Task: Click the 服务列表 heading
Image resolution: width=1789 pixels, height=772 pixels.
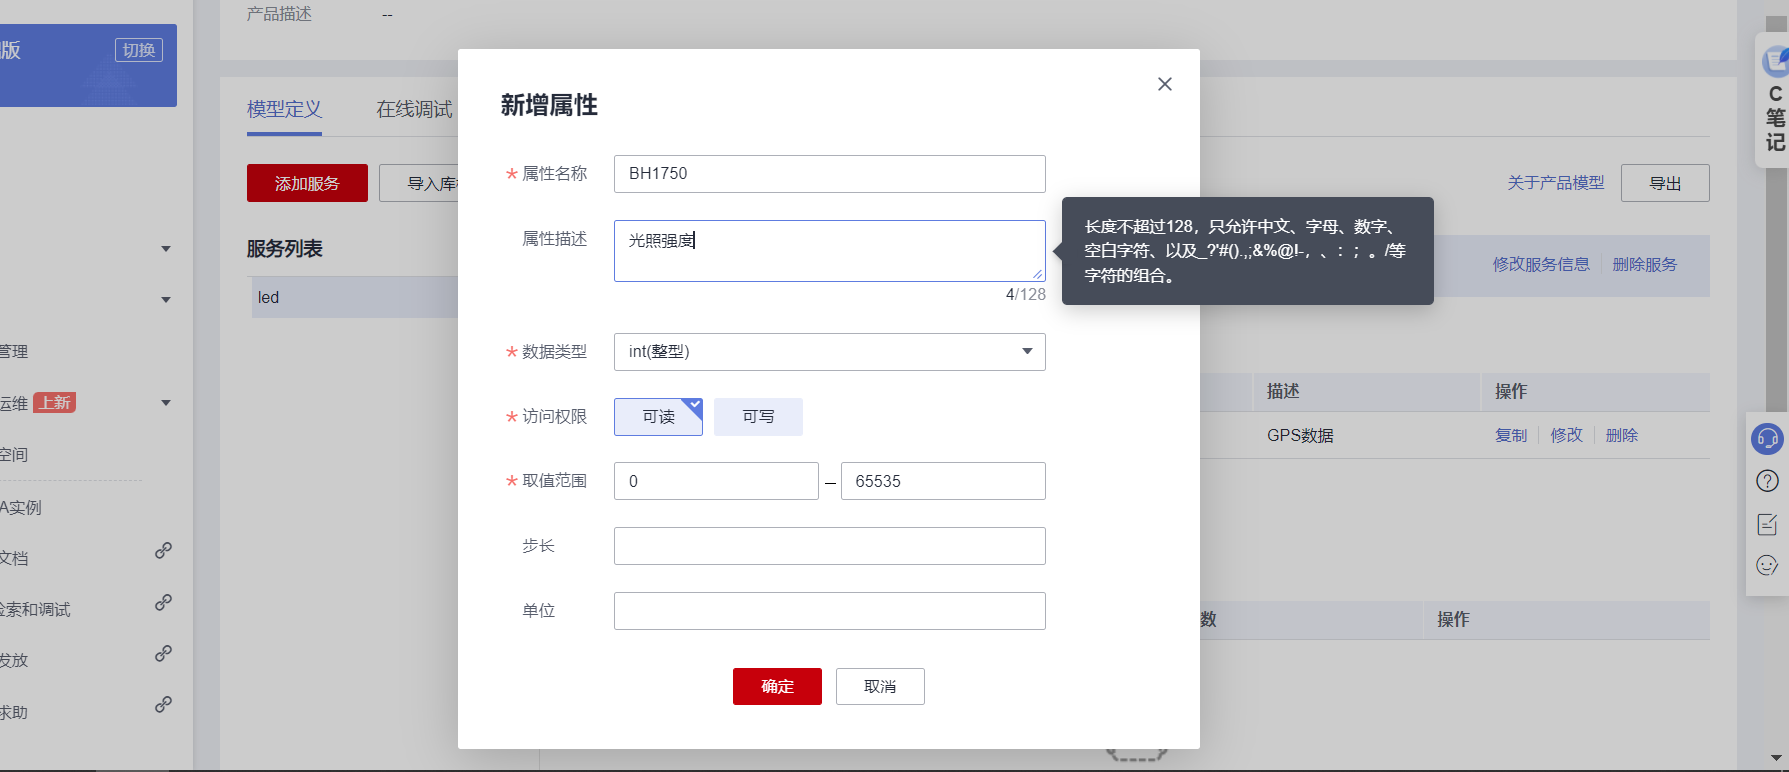Action: [x=285, y=249]
